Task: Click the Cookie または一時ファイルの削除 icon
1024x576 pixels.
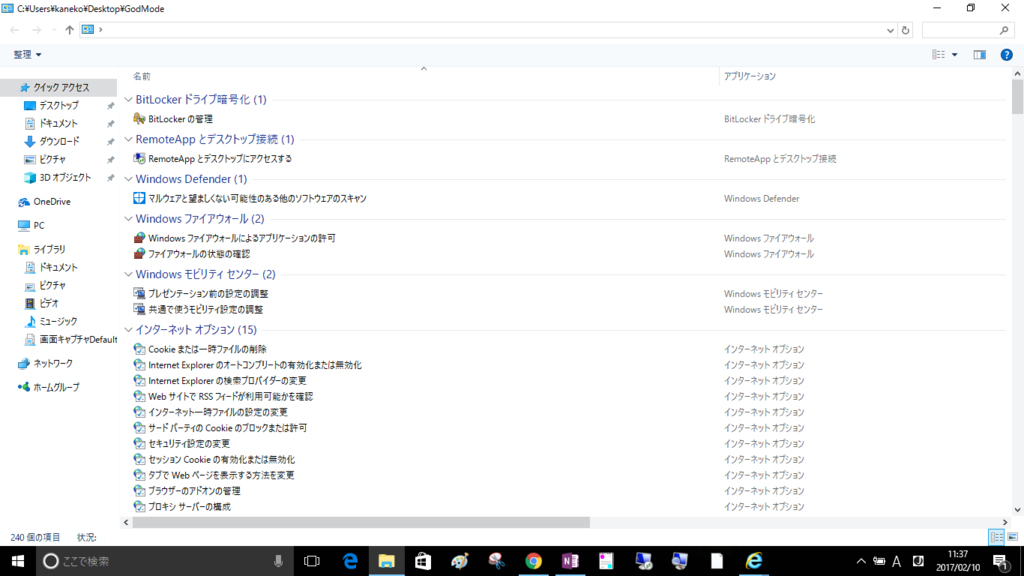Action: pos(139,349)
